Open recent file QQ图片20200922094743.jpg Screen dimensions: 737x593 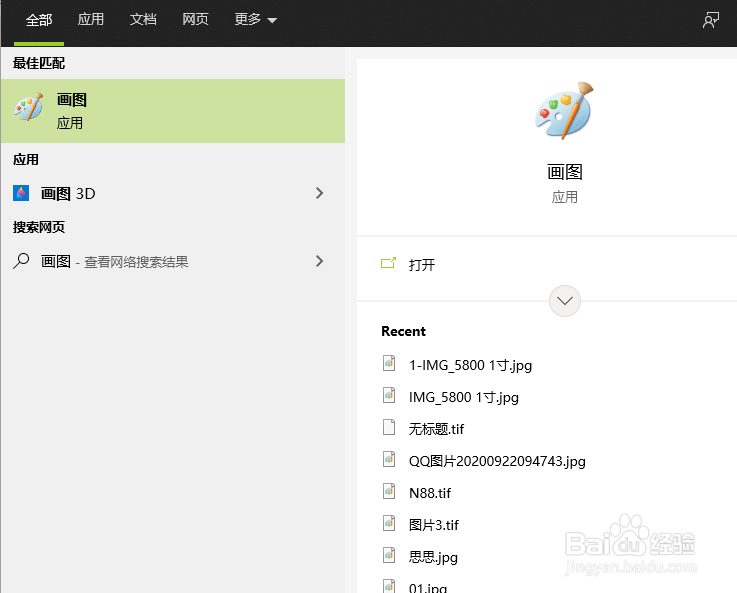pyautogui.click(x=497, y=461)
